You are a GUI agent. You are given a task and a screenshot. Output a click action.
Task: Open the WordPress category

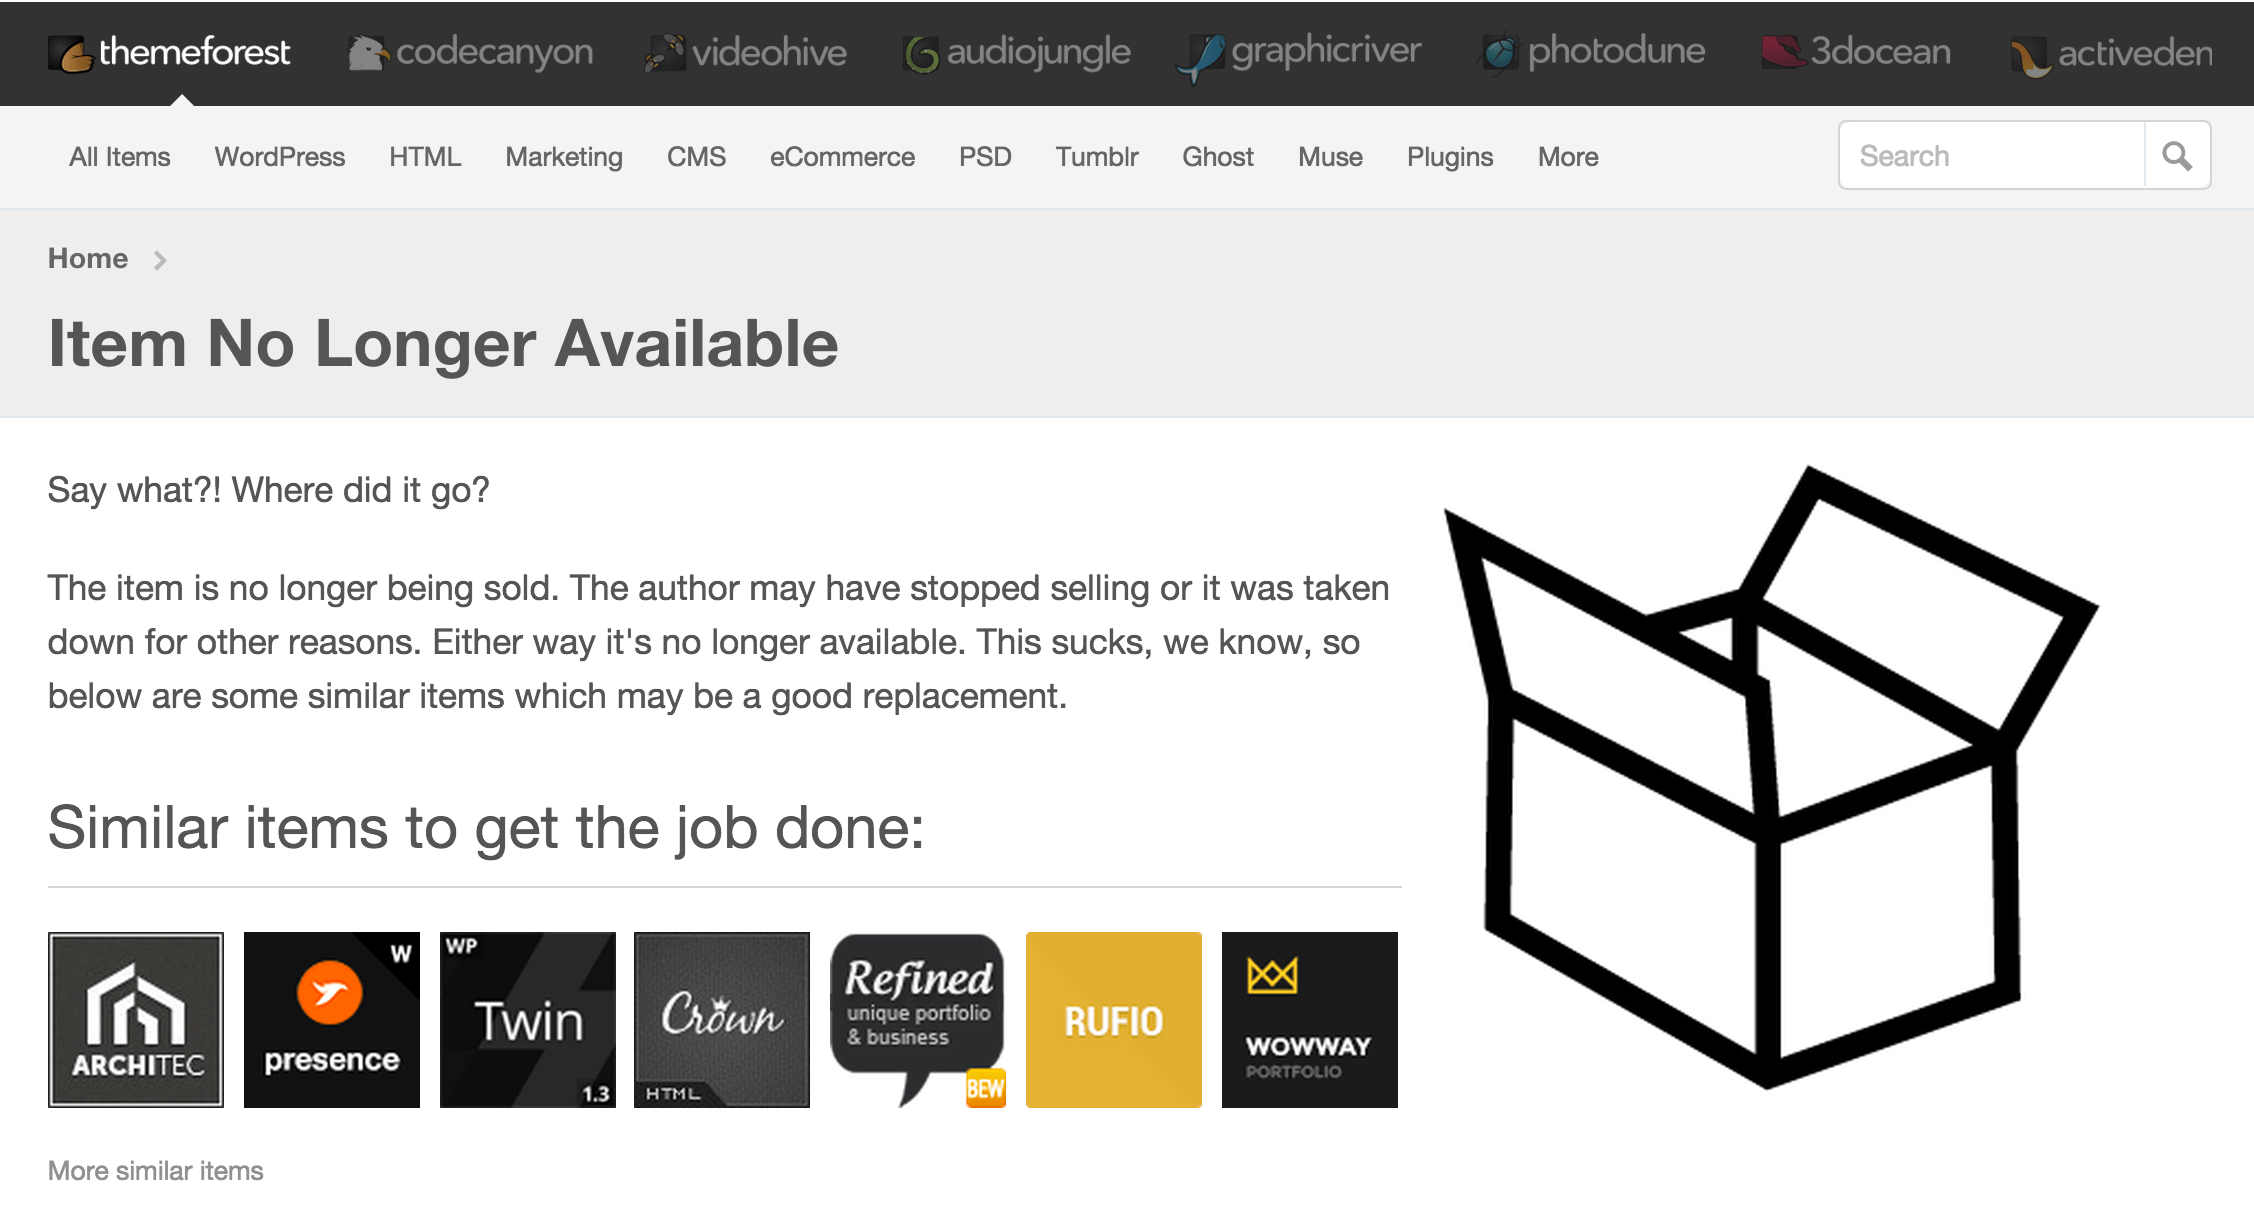(280, 157)
